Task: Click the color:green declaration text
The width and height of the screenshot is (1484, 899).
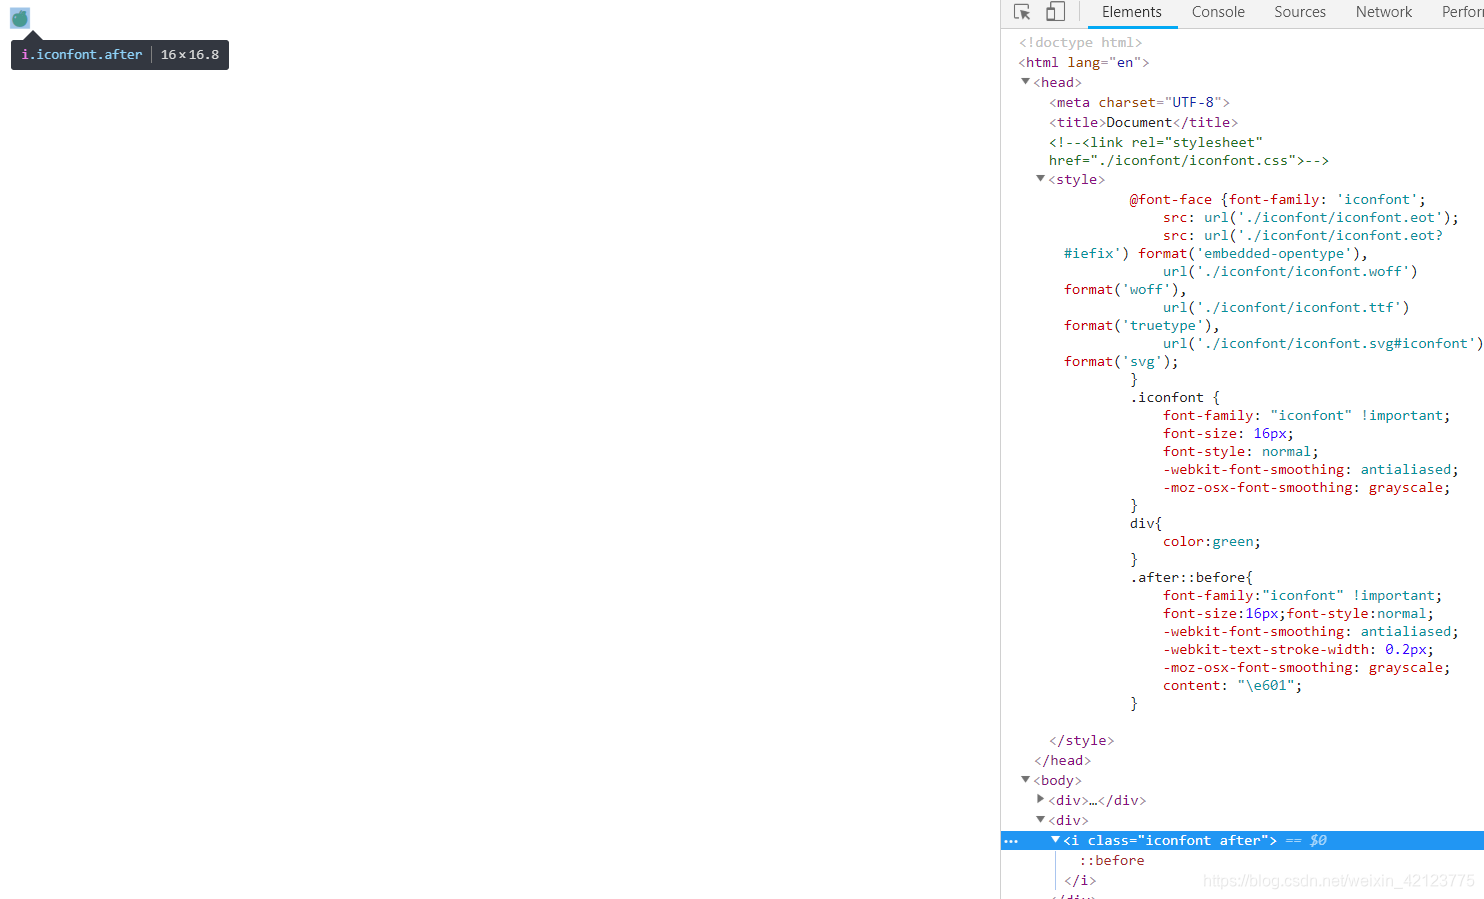Action: coord(1211,541)
